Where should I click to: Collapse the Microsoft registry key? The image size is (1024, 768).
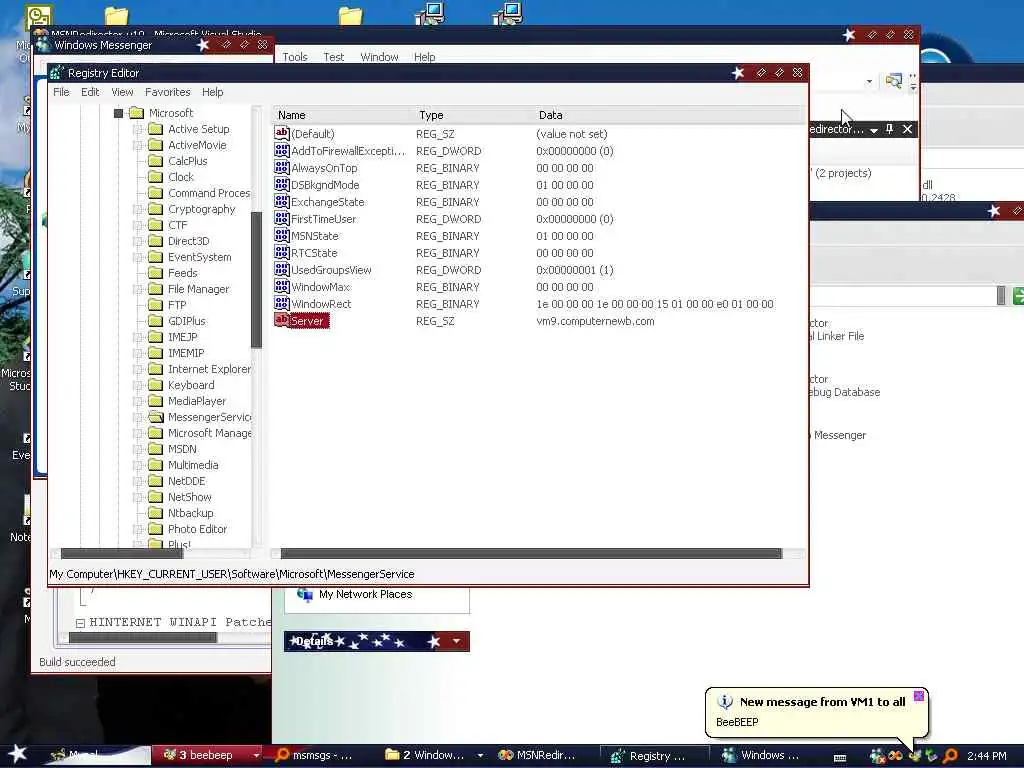pos(118,113)
